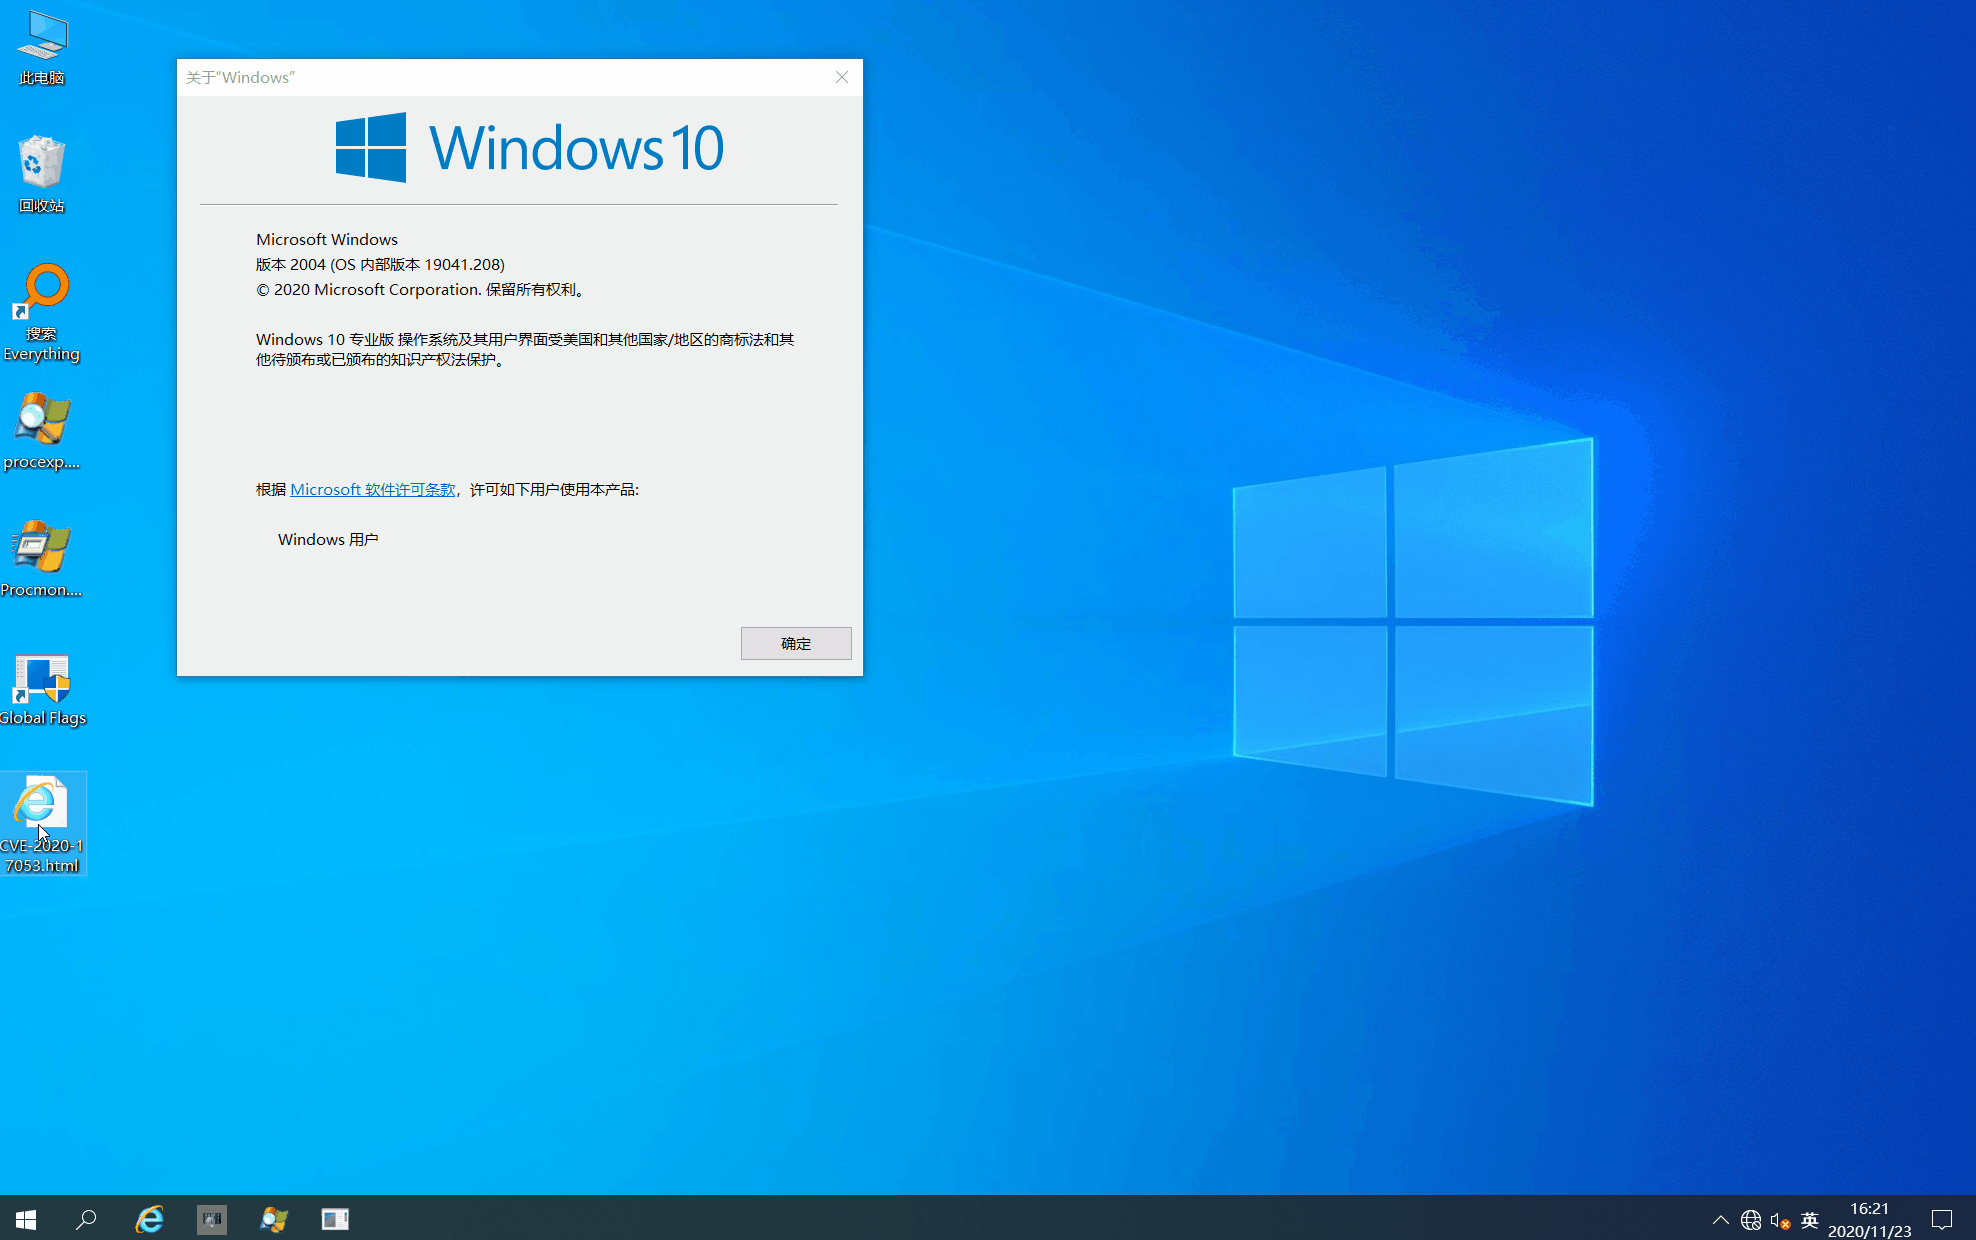Select the Search Everything shortcut

42,312
